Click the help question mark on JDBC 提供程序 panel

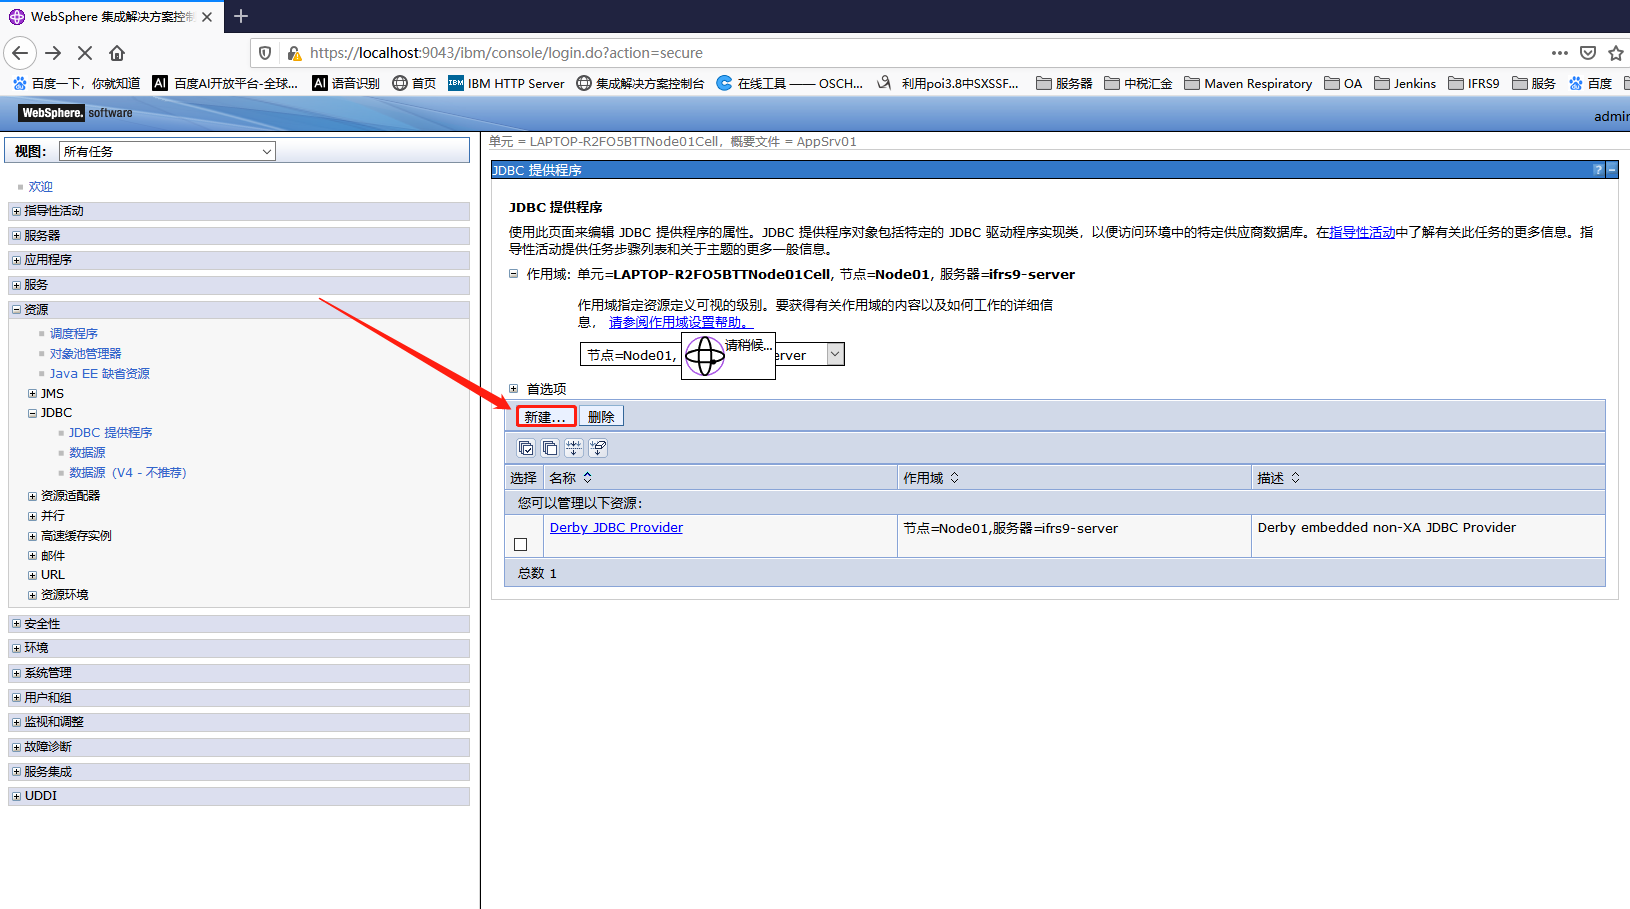pos(1599,169)
